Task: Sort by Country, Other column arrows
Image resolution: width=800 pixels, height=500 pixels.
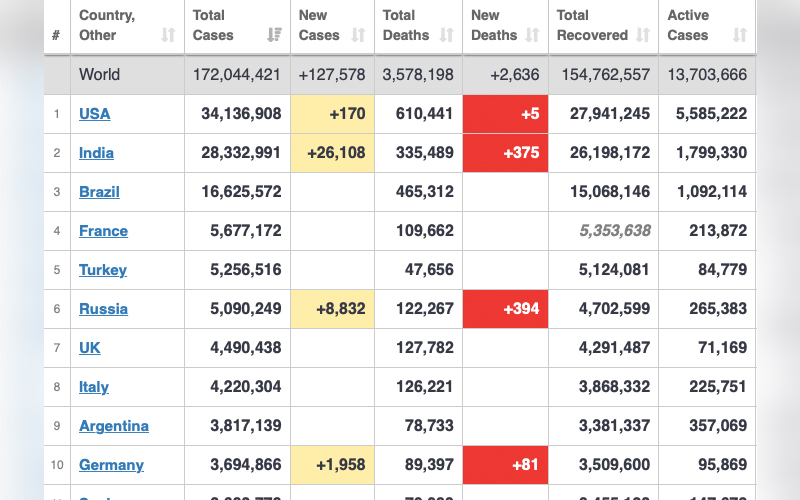Action: (168, 35)
